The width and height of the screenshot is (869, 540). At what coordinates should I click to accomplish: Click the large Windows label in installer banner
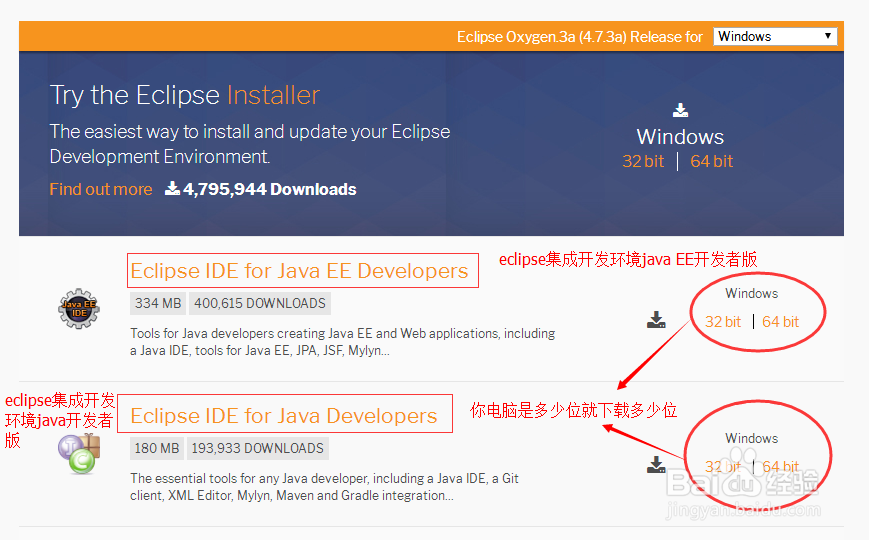click(x=680, y=137)
